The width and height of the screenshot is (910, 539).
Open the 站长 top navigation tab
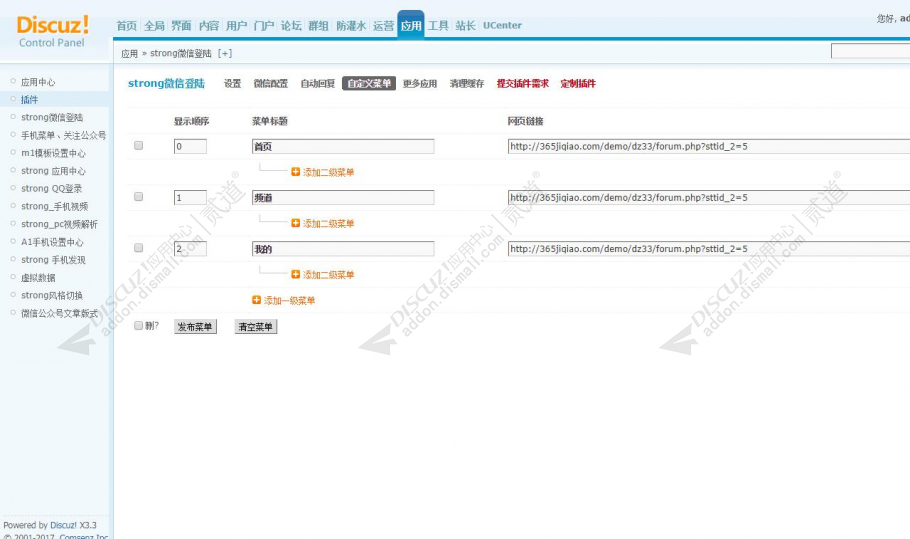tap(465, 26)
